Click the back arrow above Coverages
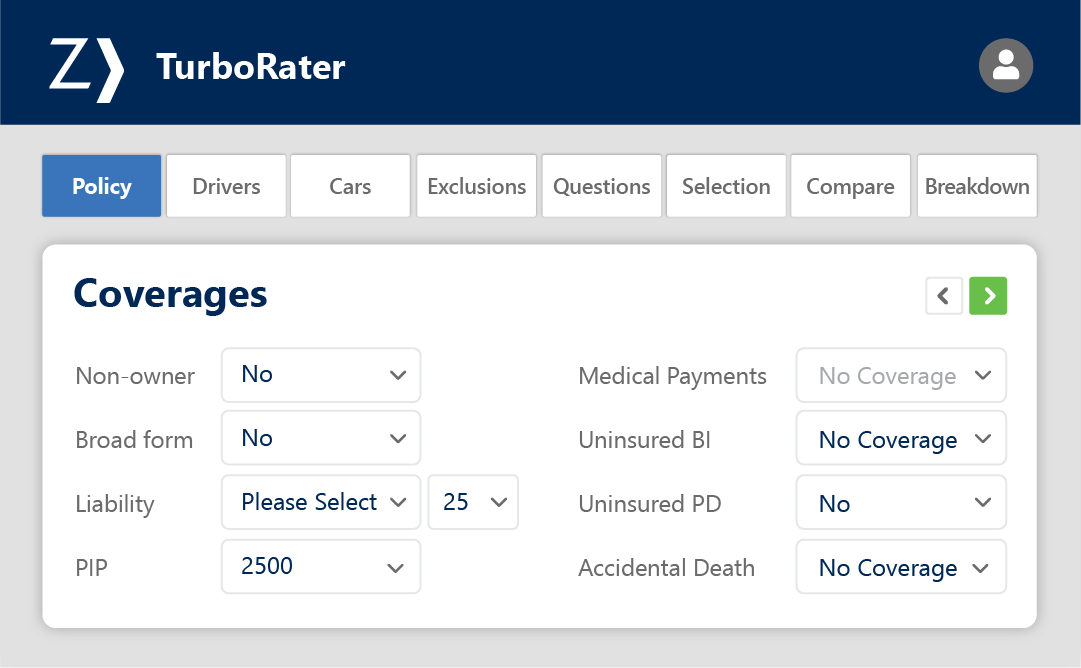The height and width of the screenshot is (668, 1081). click(944, 296)
